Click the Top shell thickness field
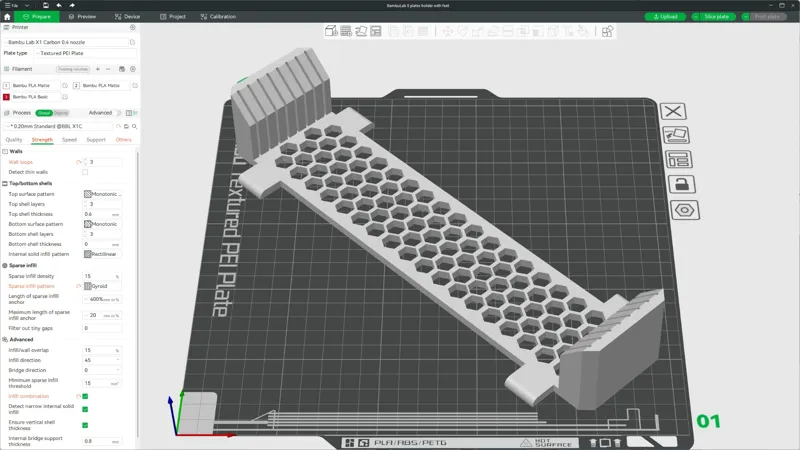The image size is (800, 450). pos(102,214)
